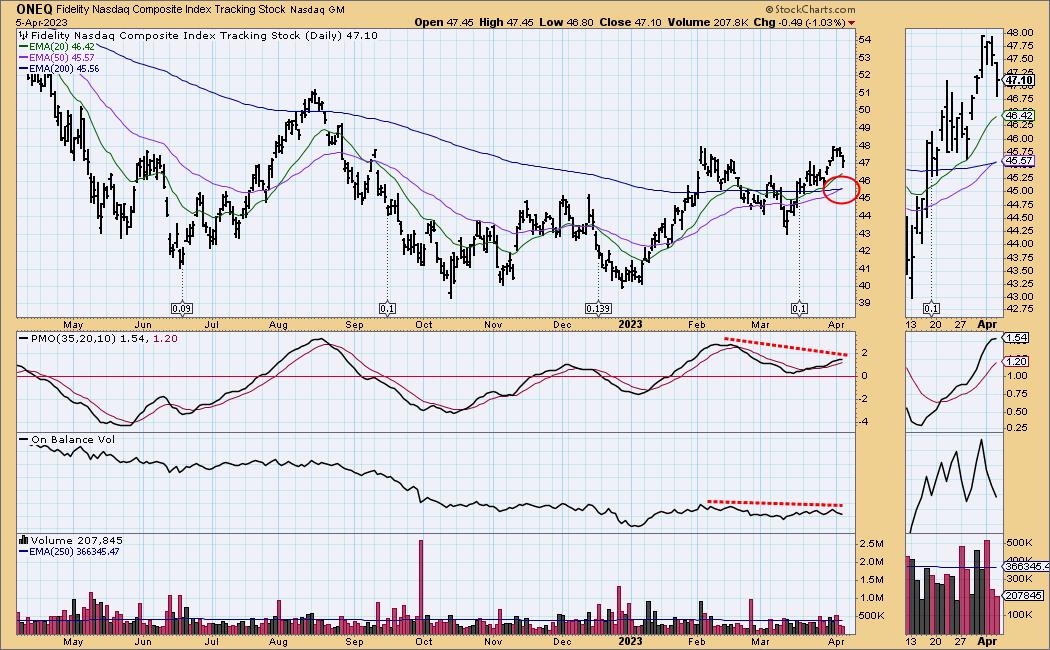This screenshot has width=1050, height=650.
Task: Click the price bars icon beside daily legend title
Action: [23, 35]
